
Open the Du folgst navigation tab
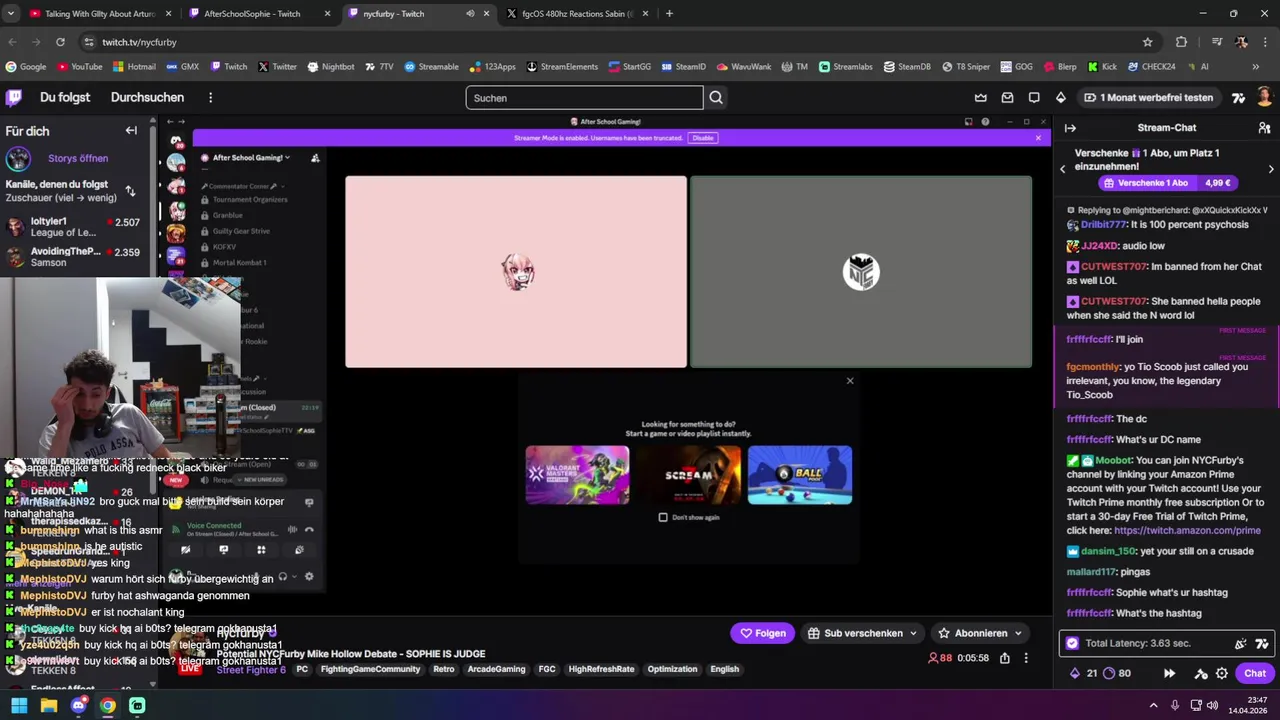(x=65, y=97)
